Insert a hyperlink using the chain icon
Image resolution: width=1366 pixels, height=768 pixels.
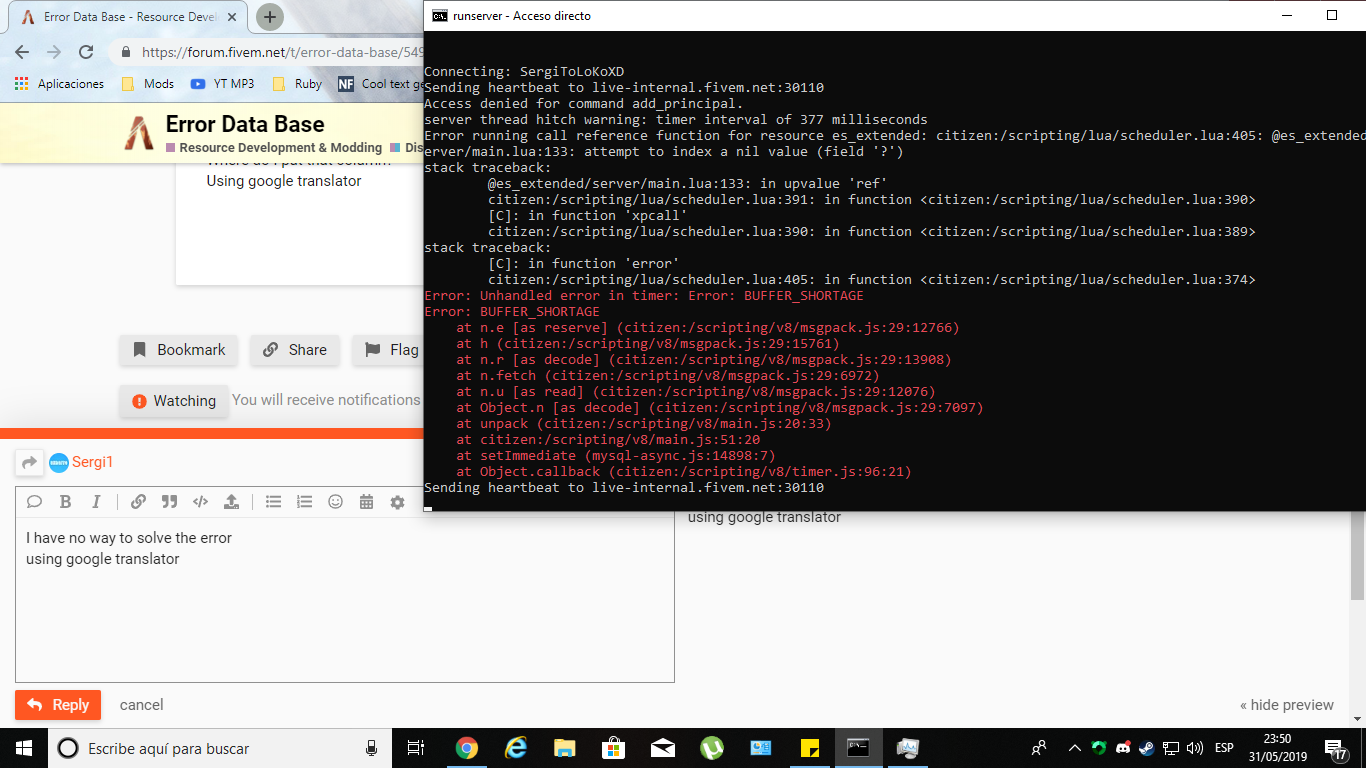point(138,502)
